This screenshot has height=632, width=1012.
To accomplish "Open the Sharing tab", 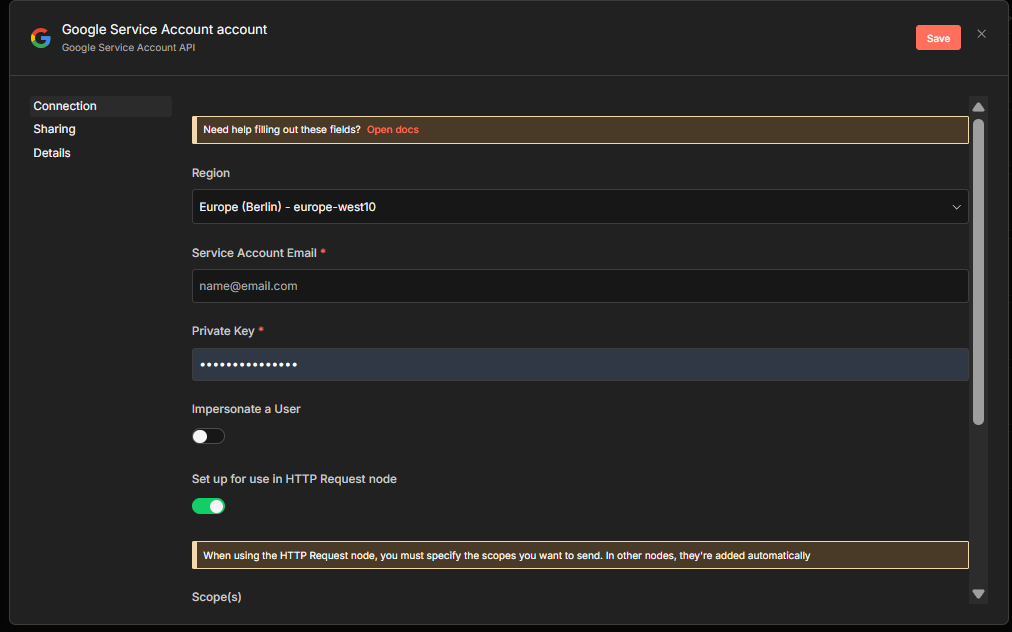I will point(55,129).
